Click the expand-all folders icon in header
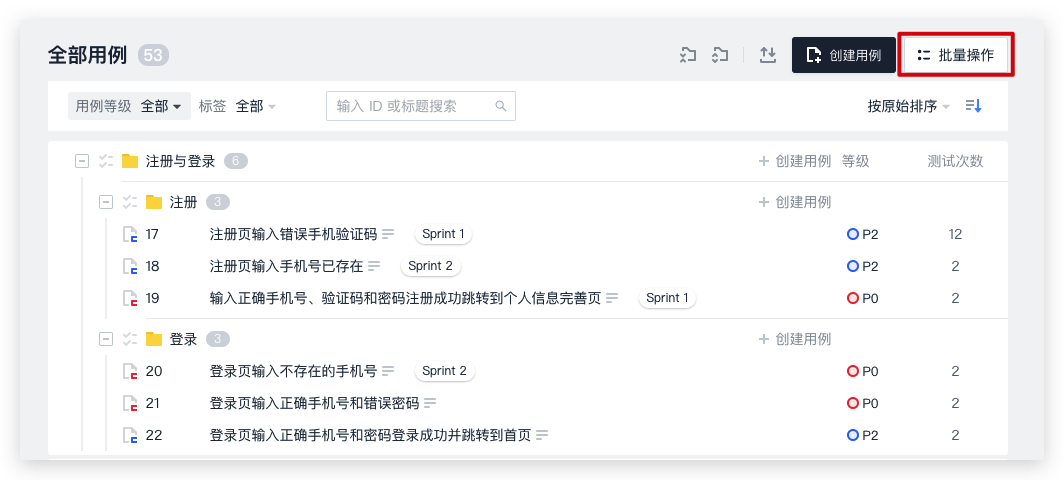 tap(720, 55)
